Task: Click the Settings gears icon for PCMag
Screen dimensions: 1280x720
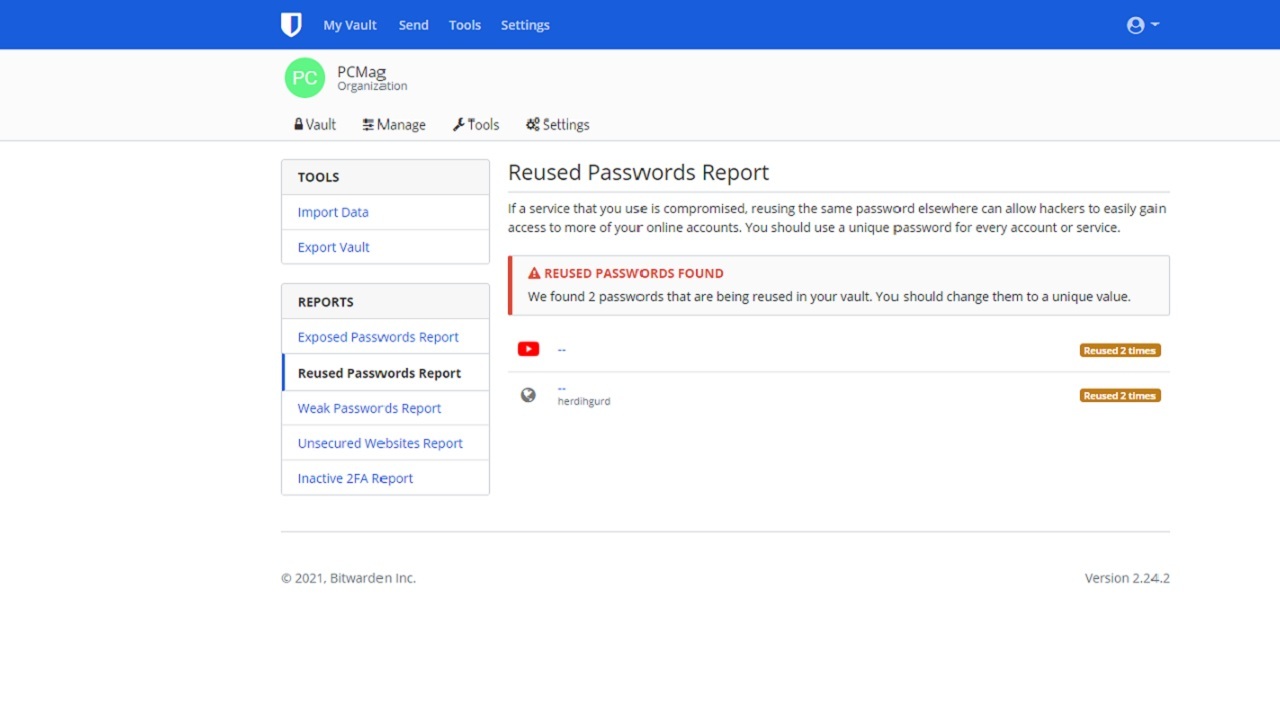Action: [x=531, y=124]
